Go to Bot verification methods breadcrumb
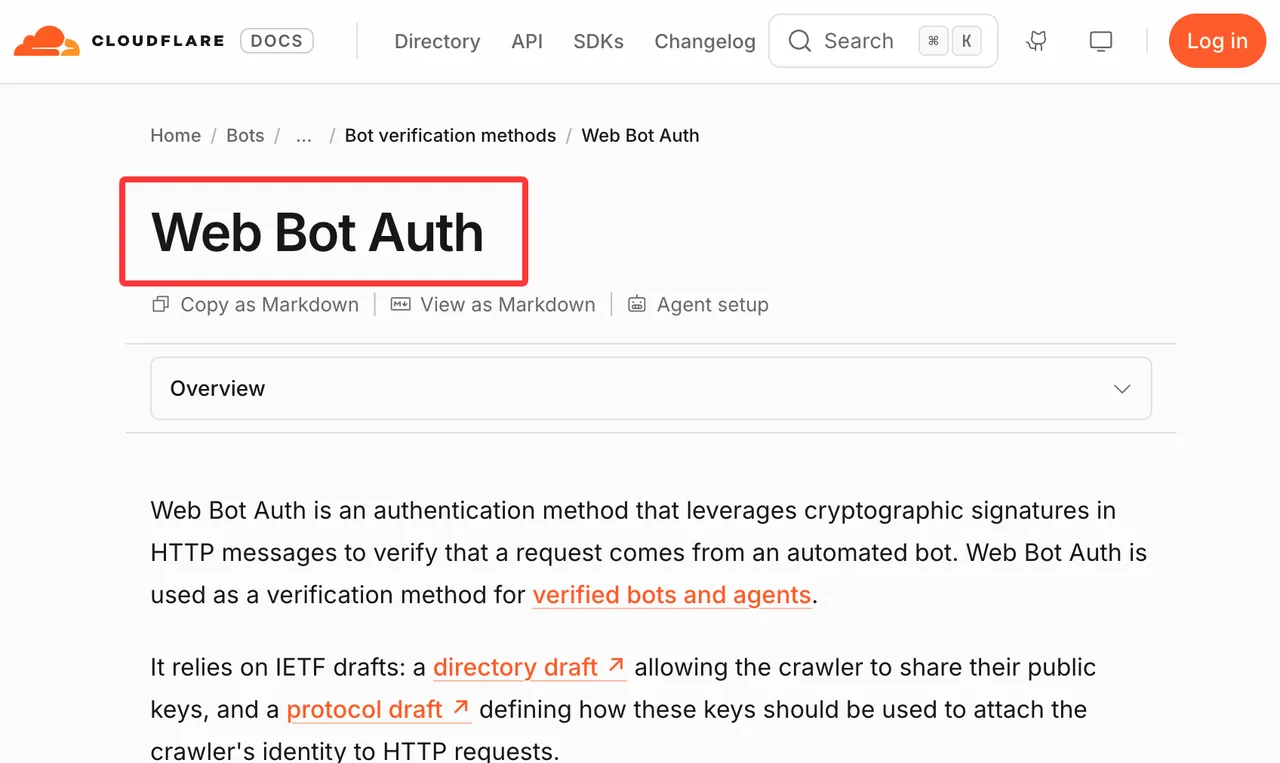 (x=450, y=136)
